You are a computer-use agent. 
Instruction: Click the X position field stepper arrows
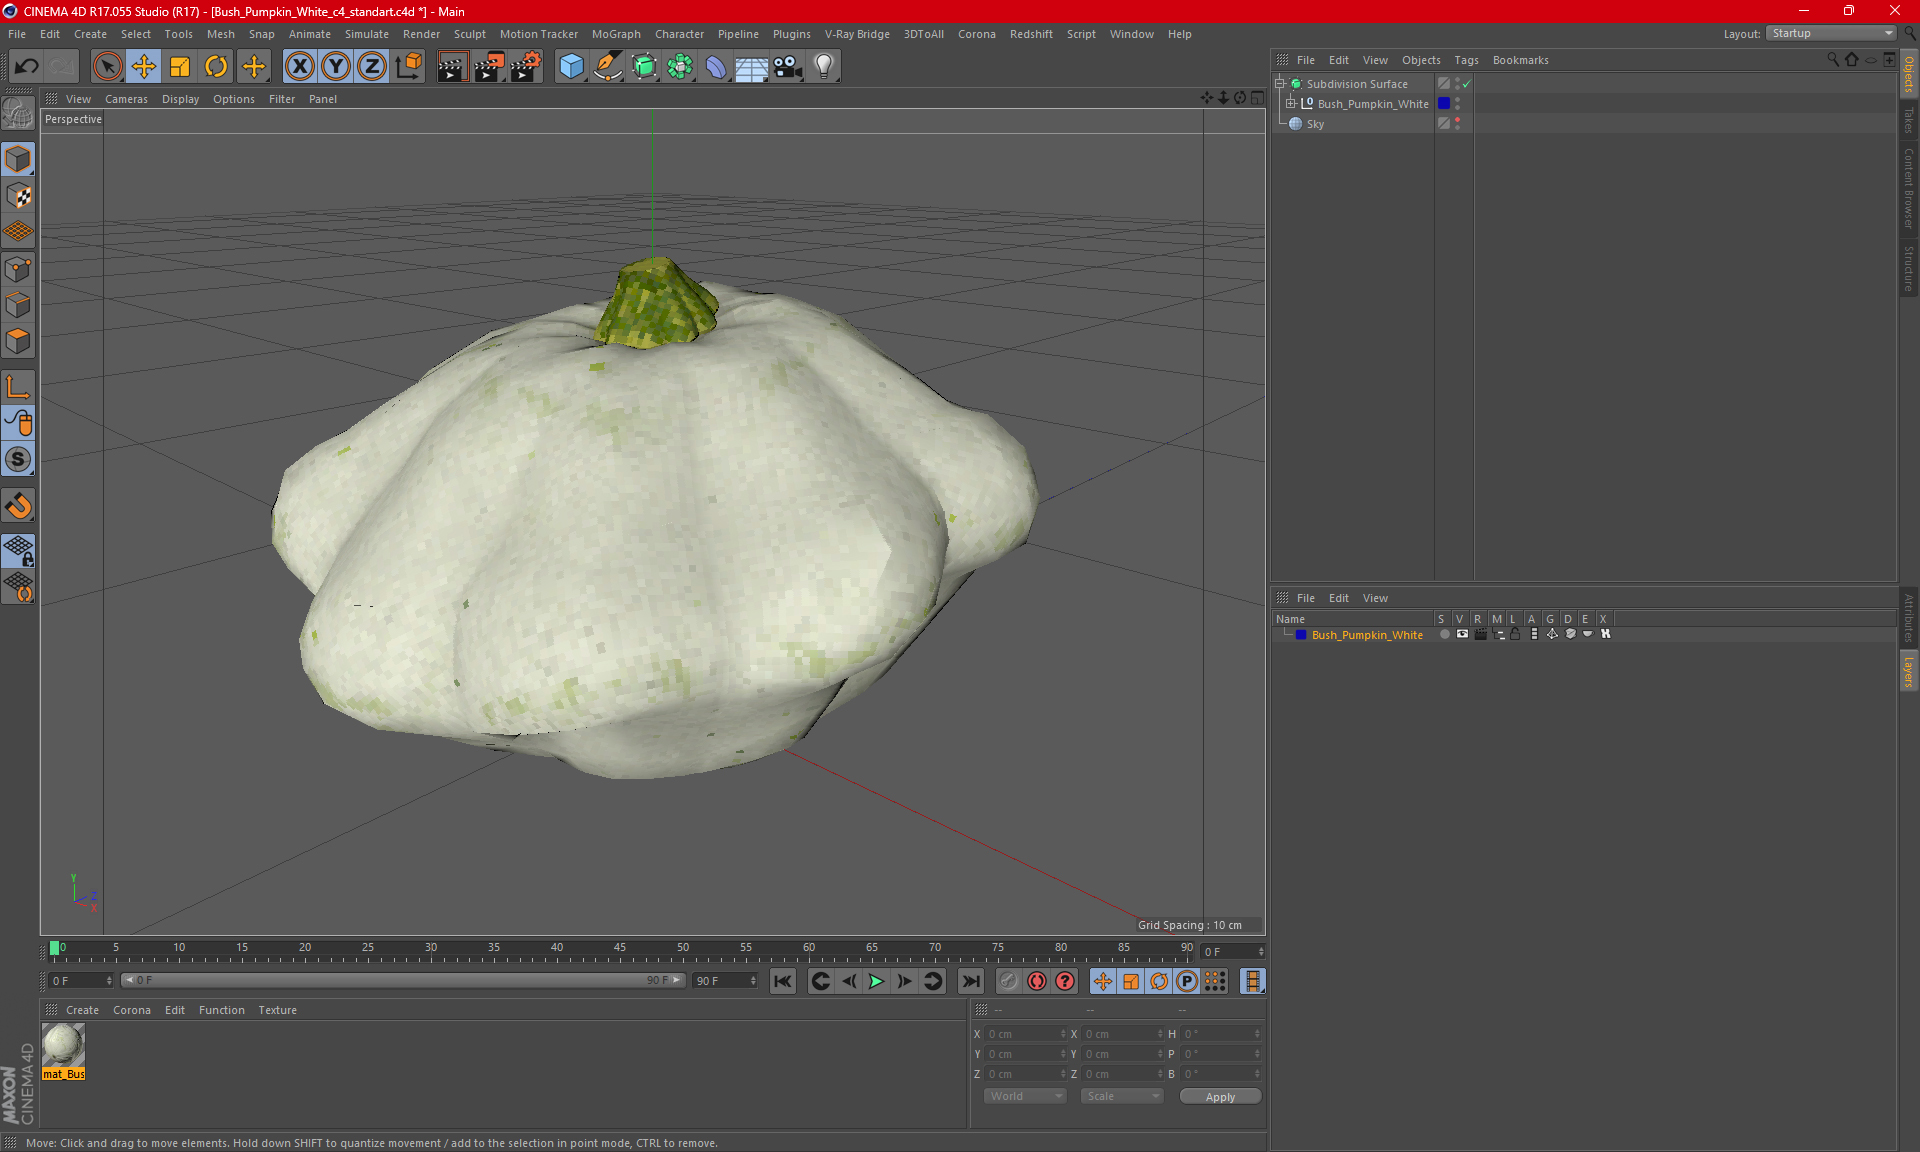click(x=1063, y=1034)
